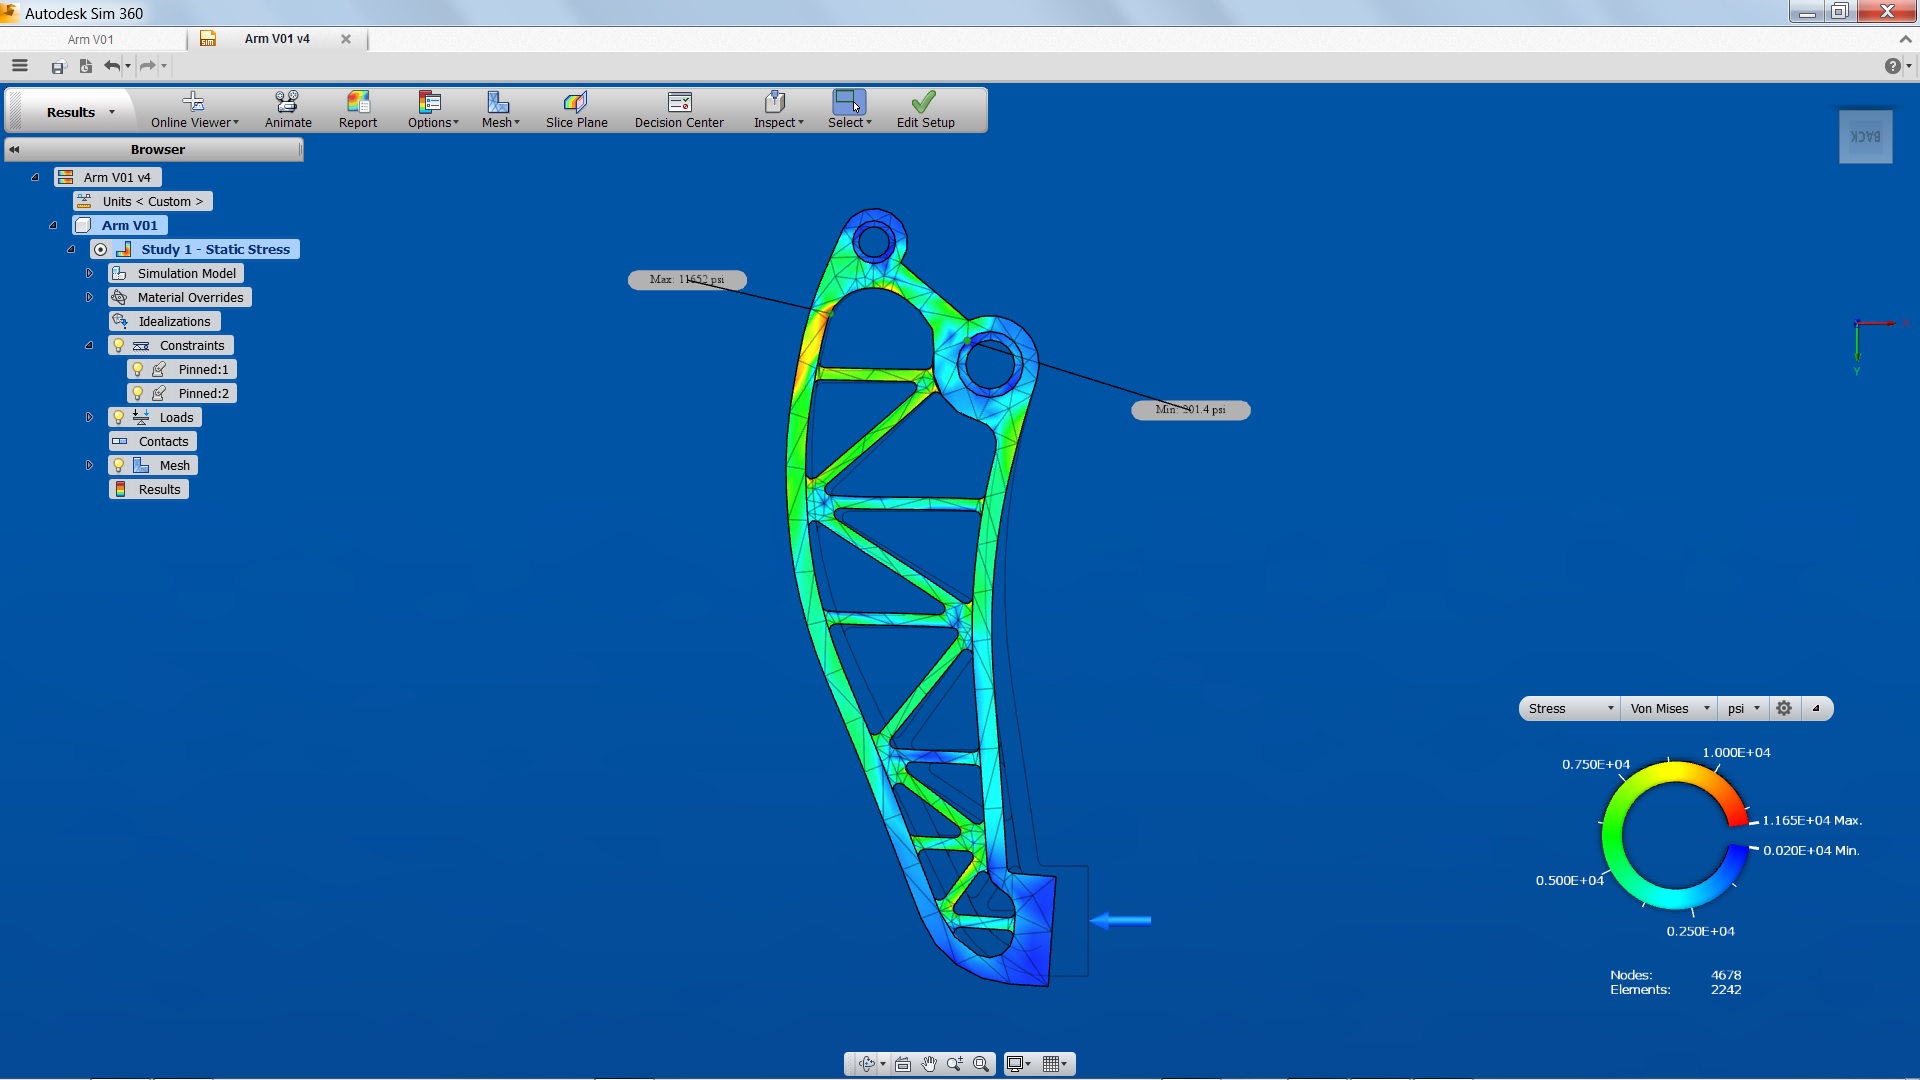Toggle the Loads visibility lightbulb

tap(119, 418)
